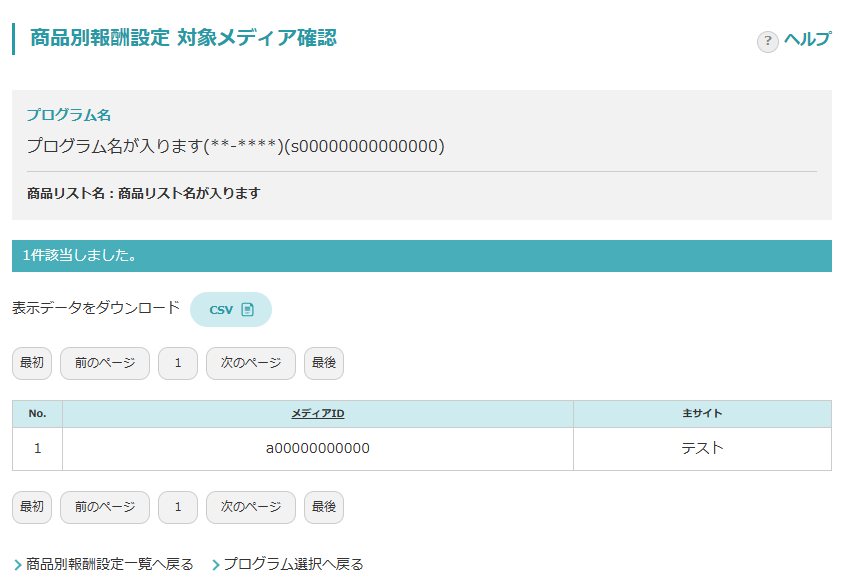The width and height of the screenshot is (853, 580).
Task: Jump to 最後 using the pager below the table
Action: [x=324, y=507]
